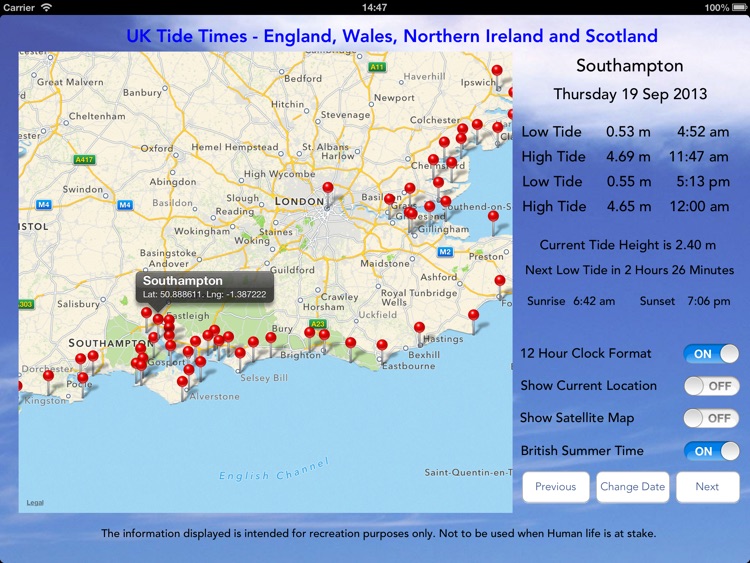This screenshot has height=563, width=750.
Task: Tap the pin over Poole label
Action: (83, 378)
